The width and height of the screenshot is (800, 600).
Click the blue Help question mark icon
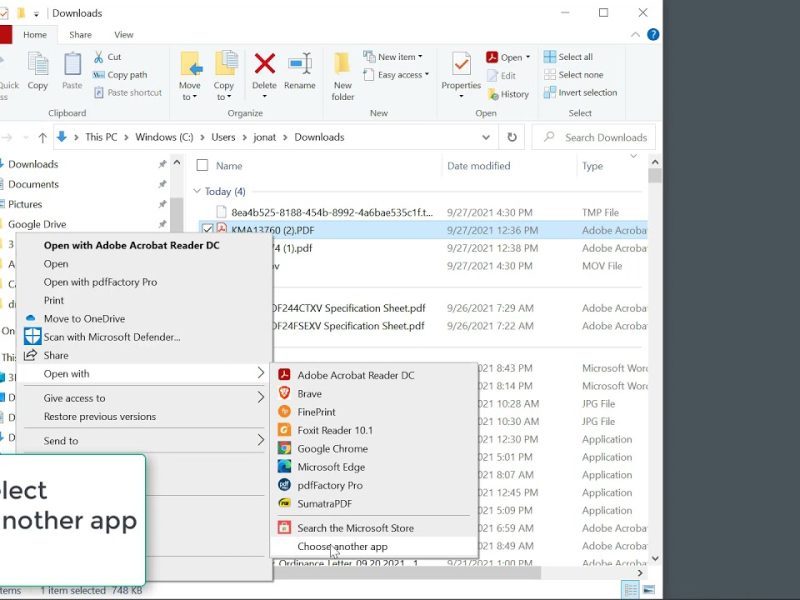[653, 34]
